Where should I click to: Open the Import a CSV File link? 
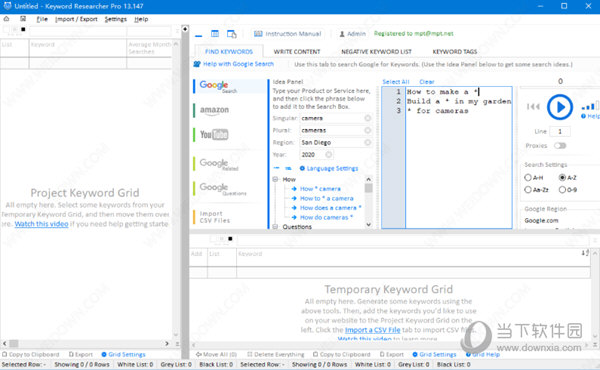coord(372,330)
